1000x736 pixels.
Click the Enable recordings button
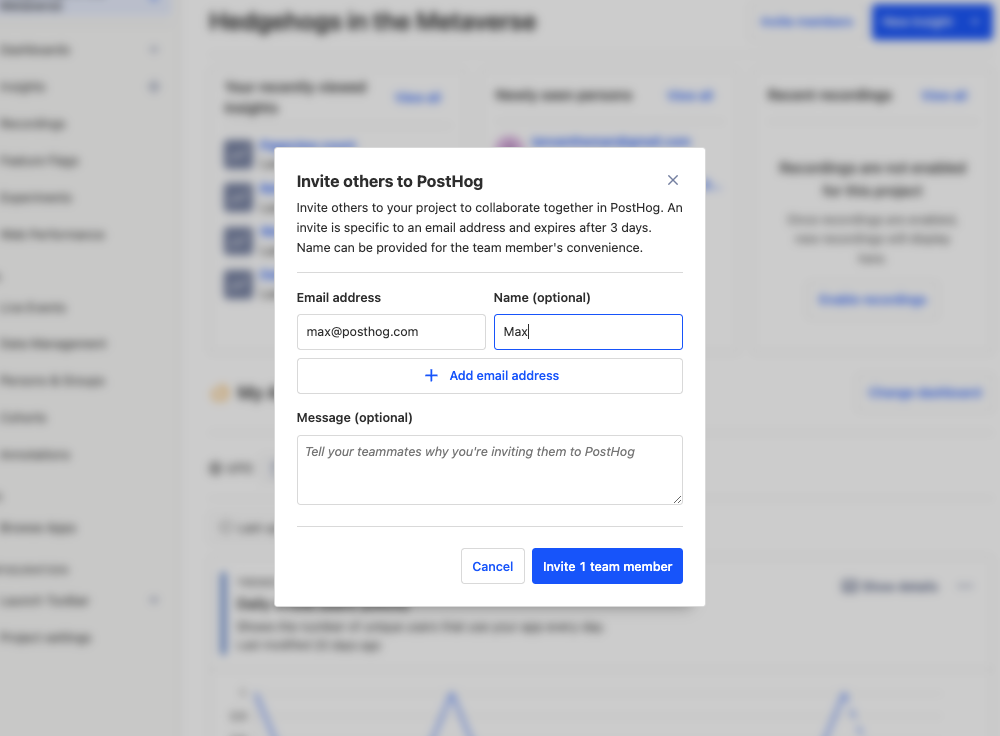[x=872, y=299]
